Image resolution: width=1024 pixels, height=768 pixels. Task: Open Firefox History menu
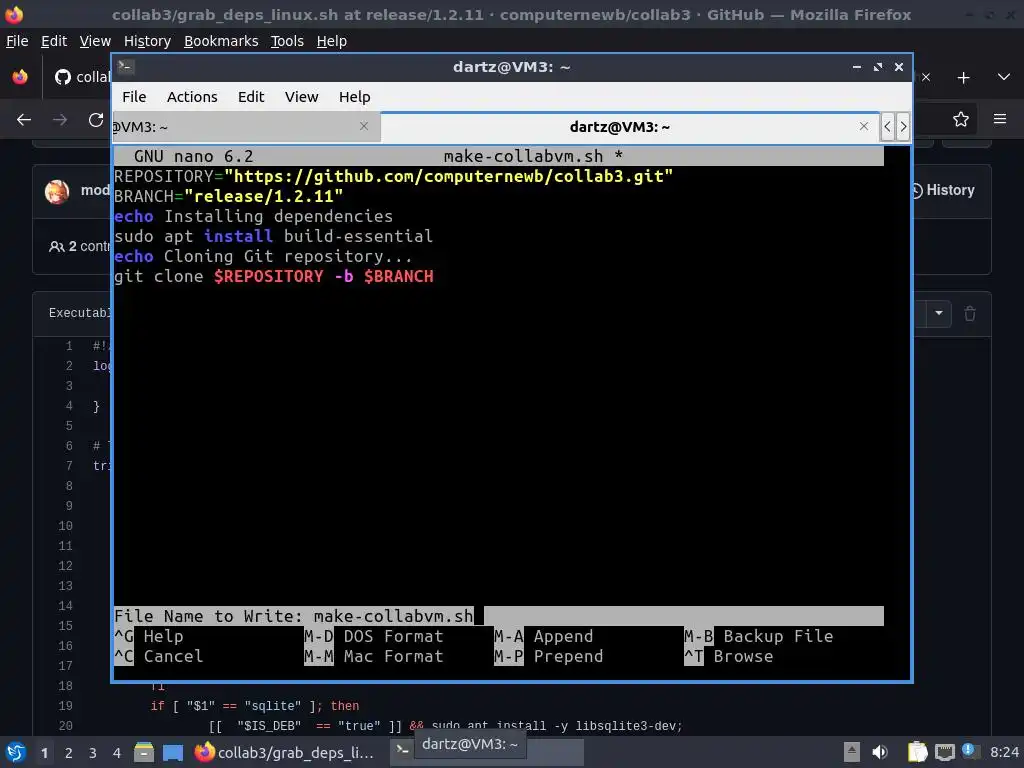click(147, 41)
